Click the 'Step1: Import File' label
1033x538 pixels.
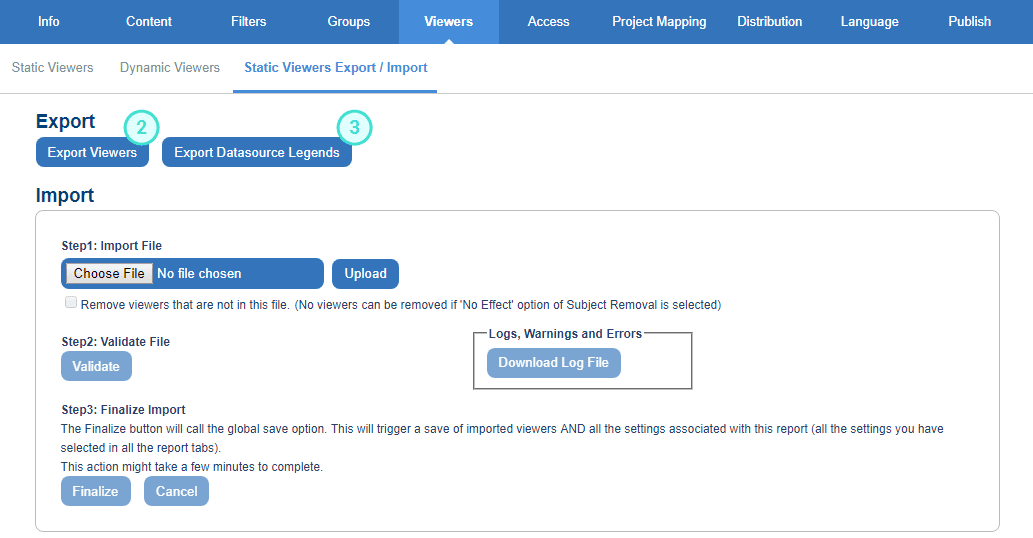(111, 246)
